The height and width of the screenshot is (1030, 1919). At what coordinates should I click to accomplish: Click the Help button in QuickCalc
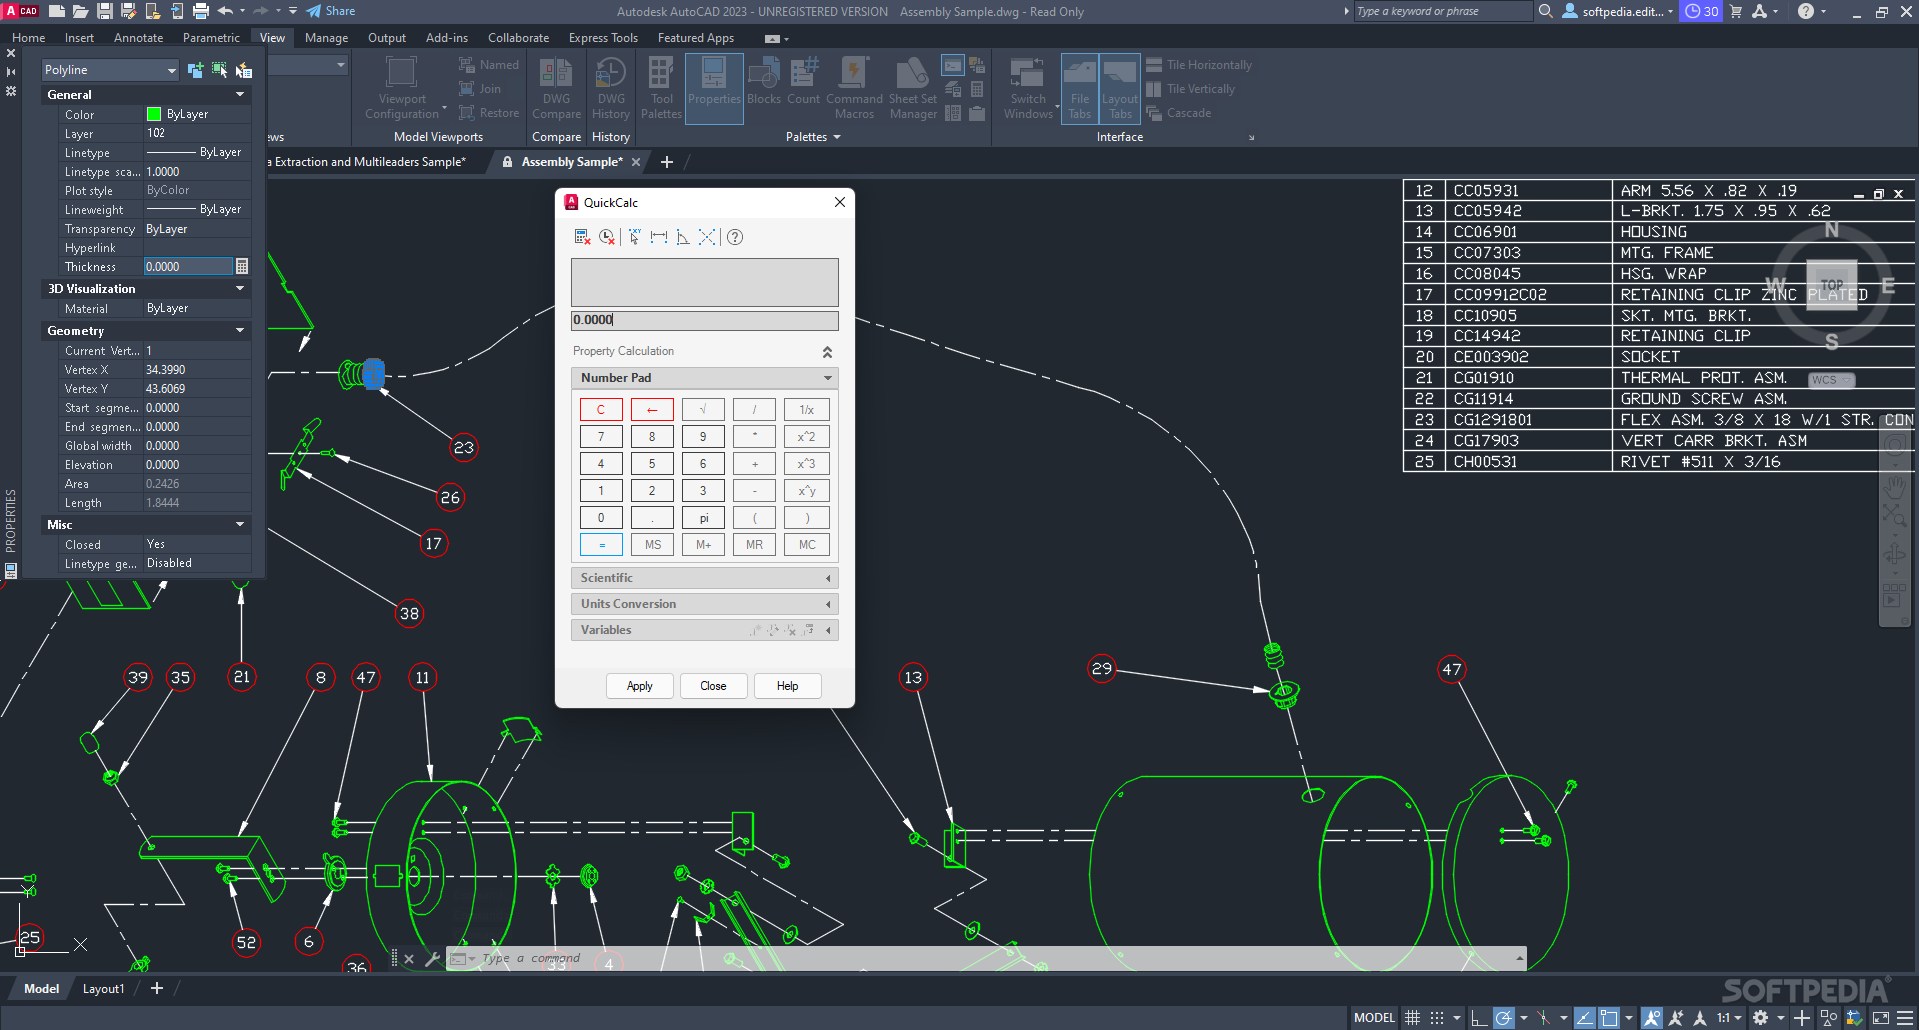click(x=787, y=686)
